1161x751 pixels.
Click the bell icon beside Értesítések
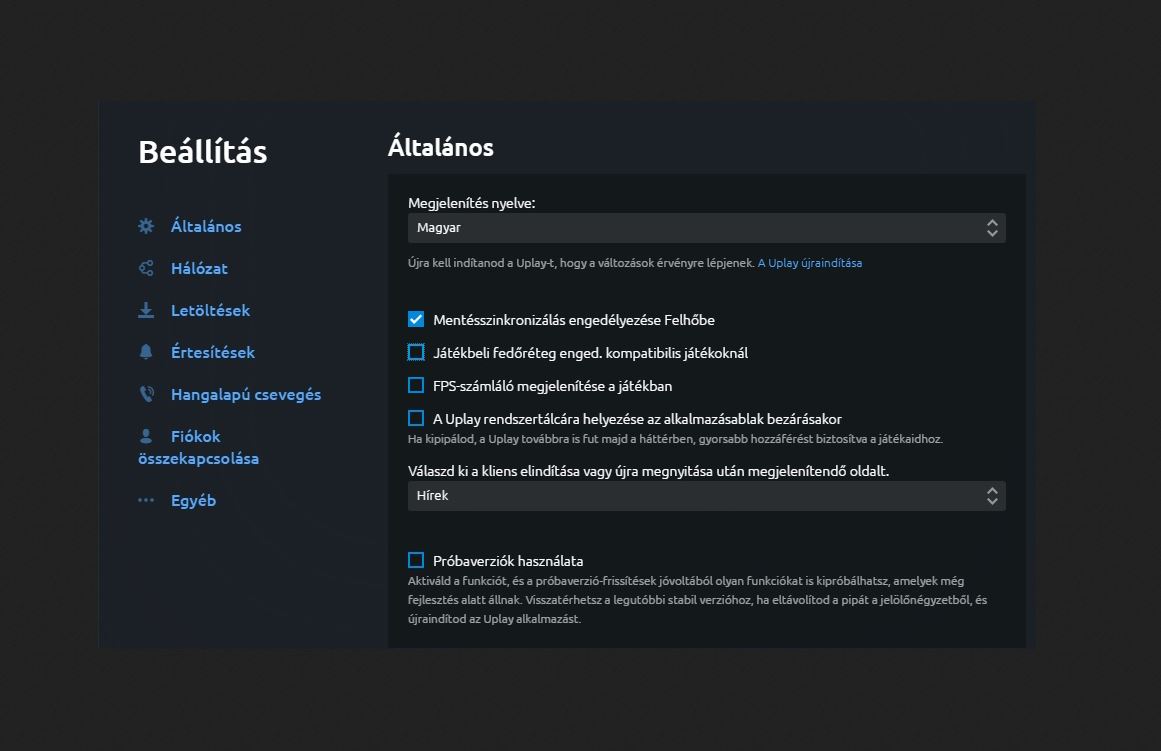tap(146, 352)
